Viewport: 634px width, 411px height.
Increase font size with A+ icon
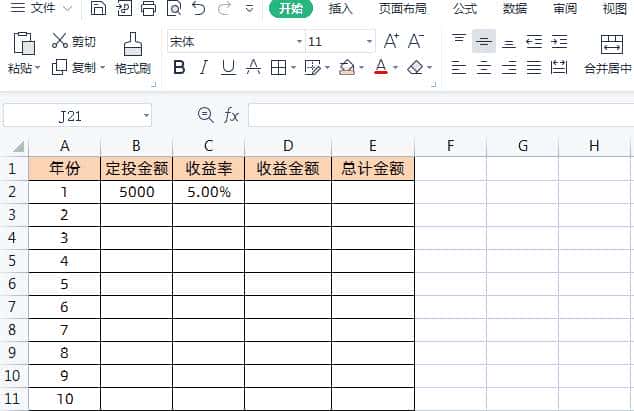pyautogui.click(x=391, y=41)
